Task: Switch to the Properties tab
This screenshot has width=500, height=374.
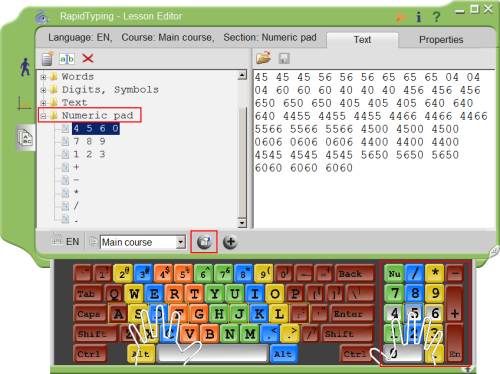Action: pos(441,40)
